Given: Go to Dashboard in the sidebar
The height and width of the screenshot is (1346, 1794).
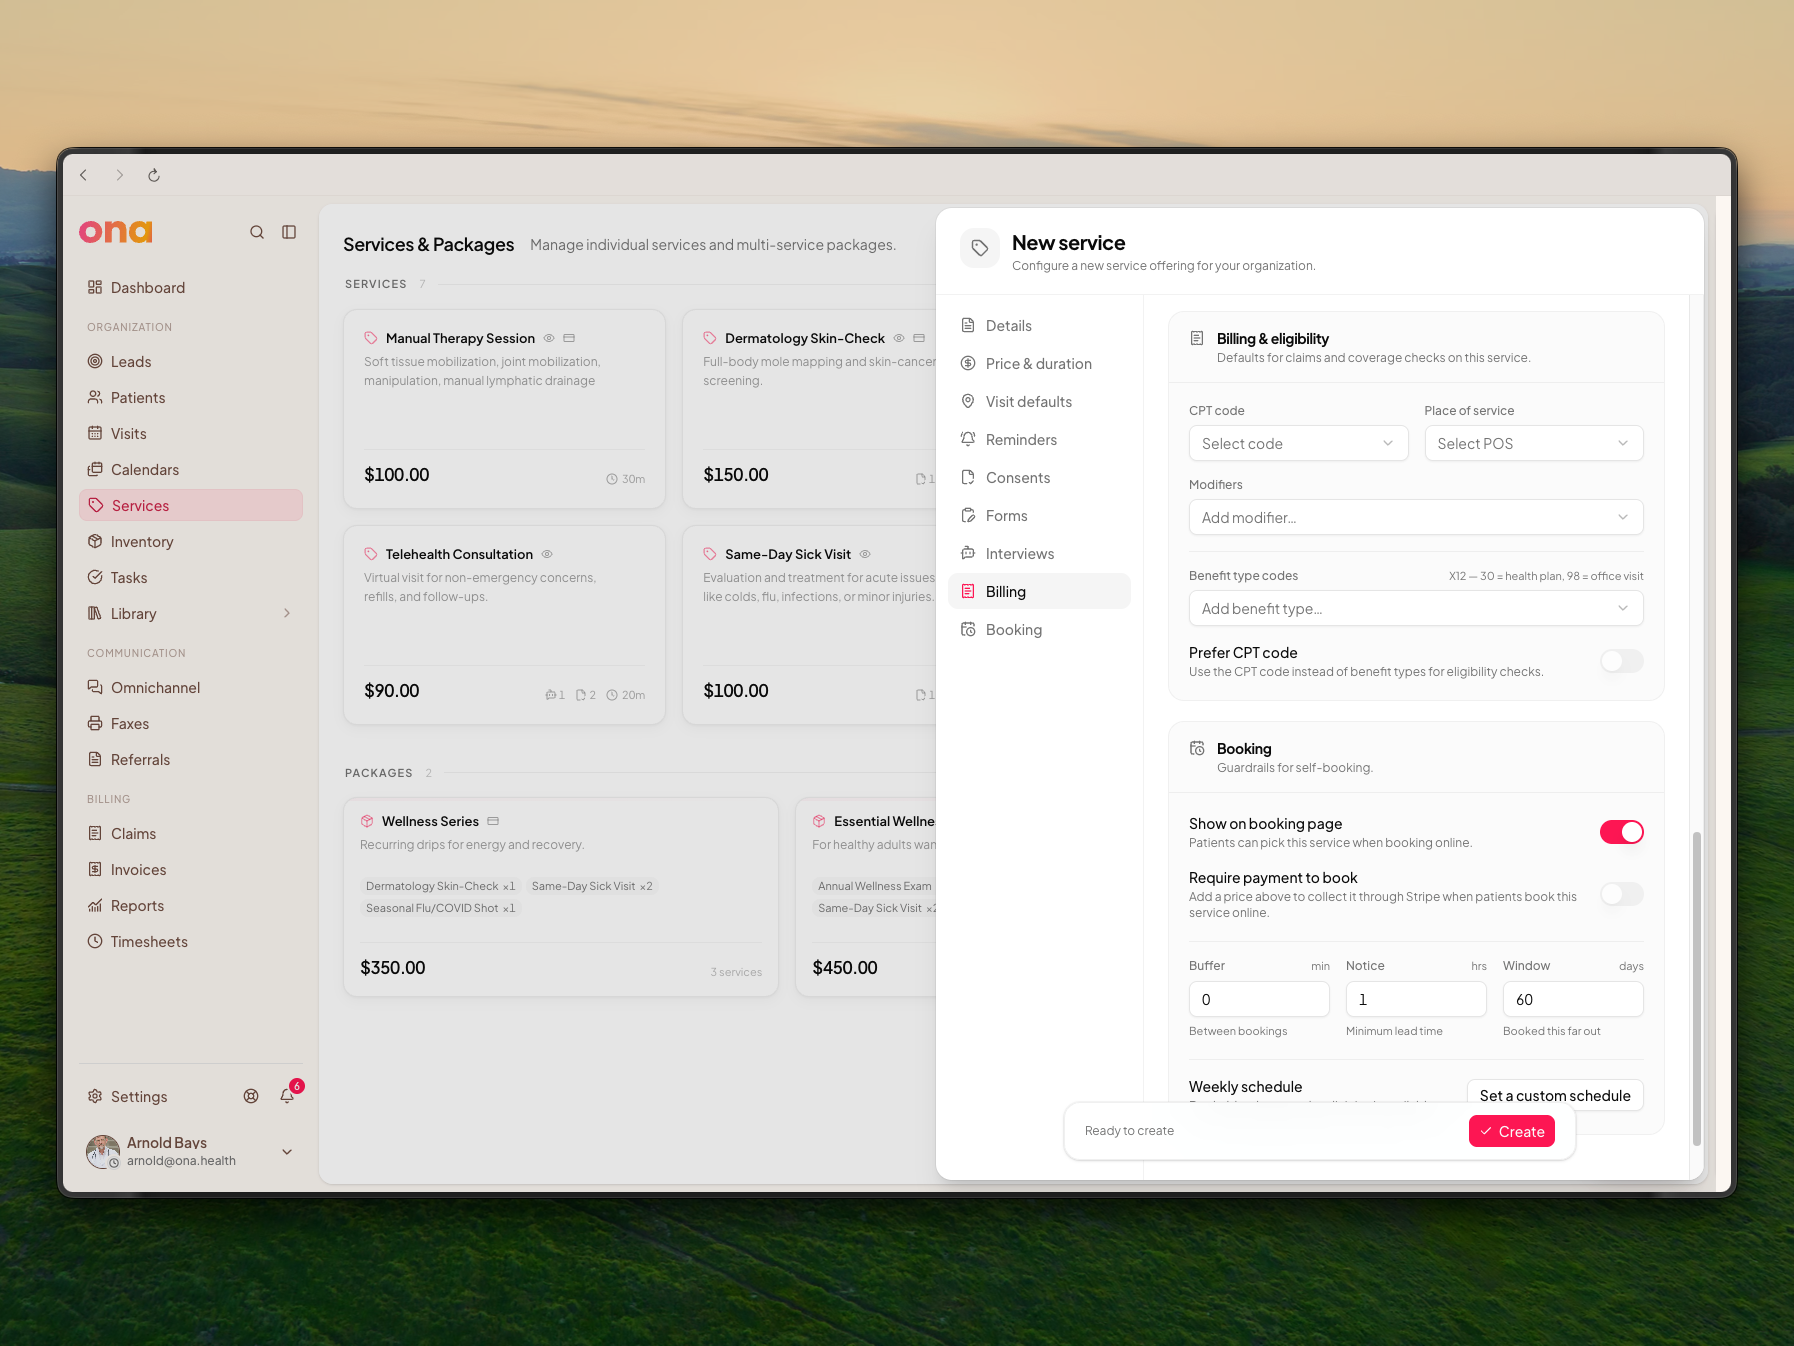Looking at the screenshot, I should click(190, 287).
